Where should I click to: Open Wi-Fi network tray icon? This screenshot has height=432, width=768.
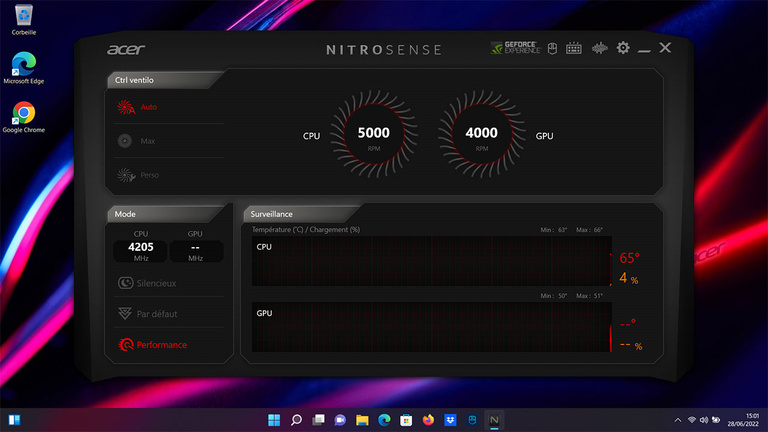point(692,420)
